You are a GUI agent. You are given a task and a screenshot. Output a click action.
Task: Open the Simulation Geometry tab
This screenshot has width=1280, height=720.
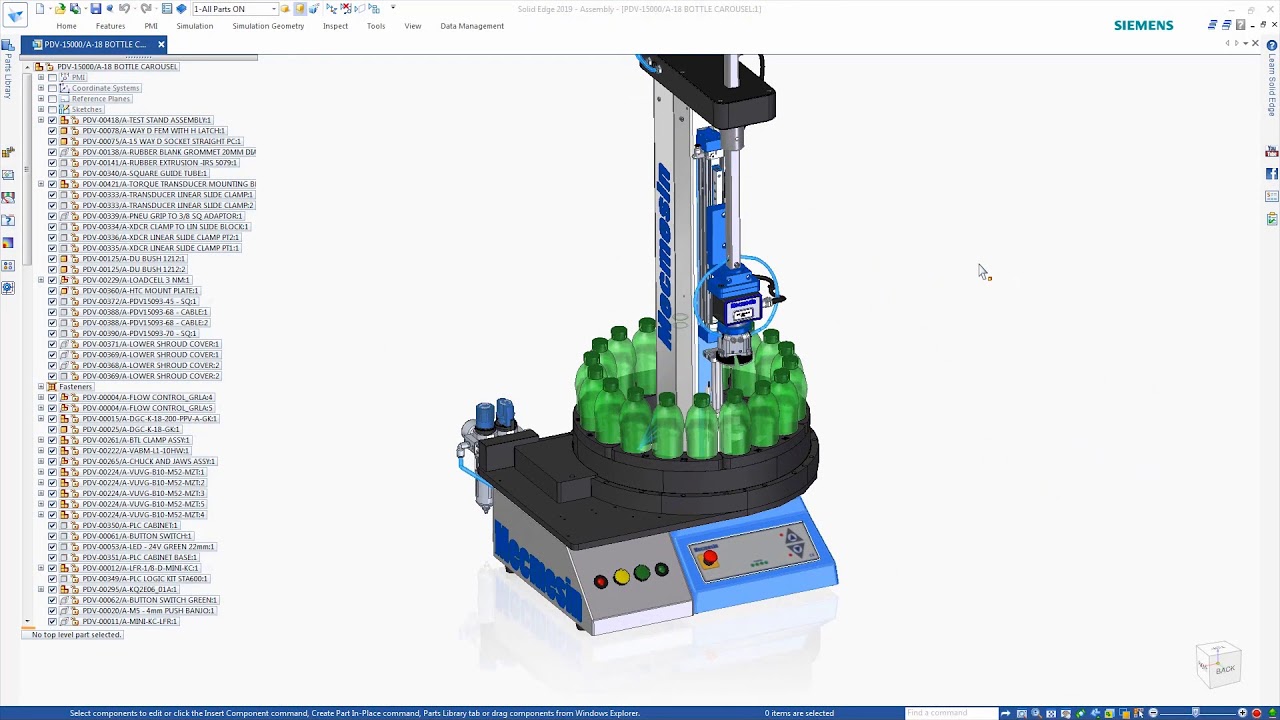tap(268, 26)
